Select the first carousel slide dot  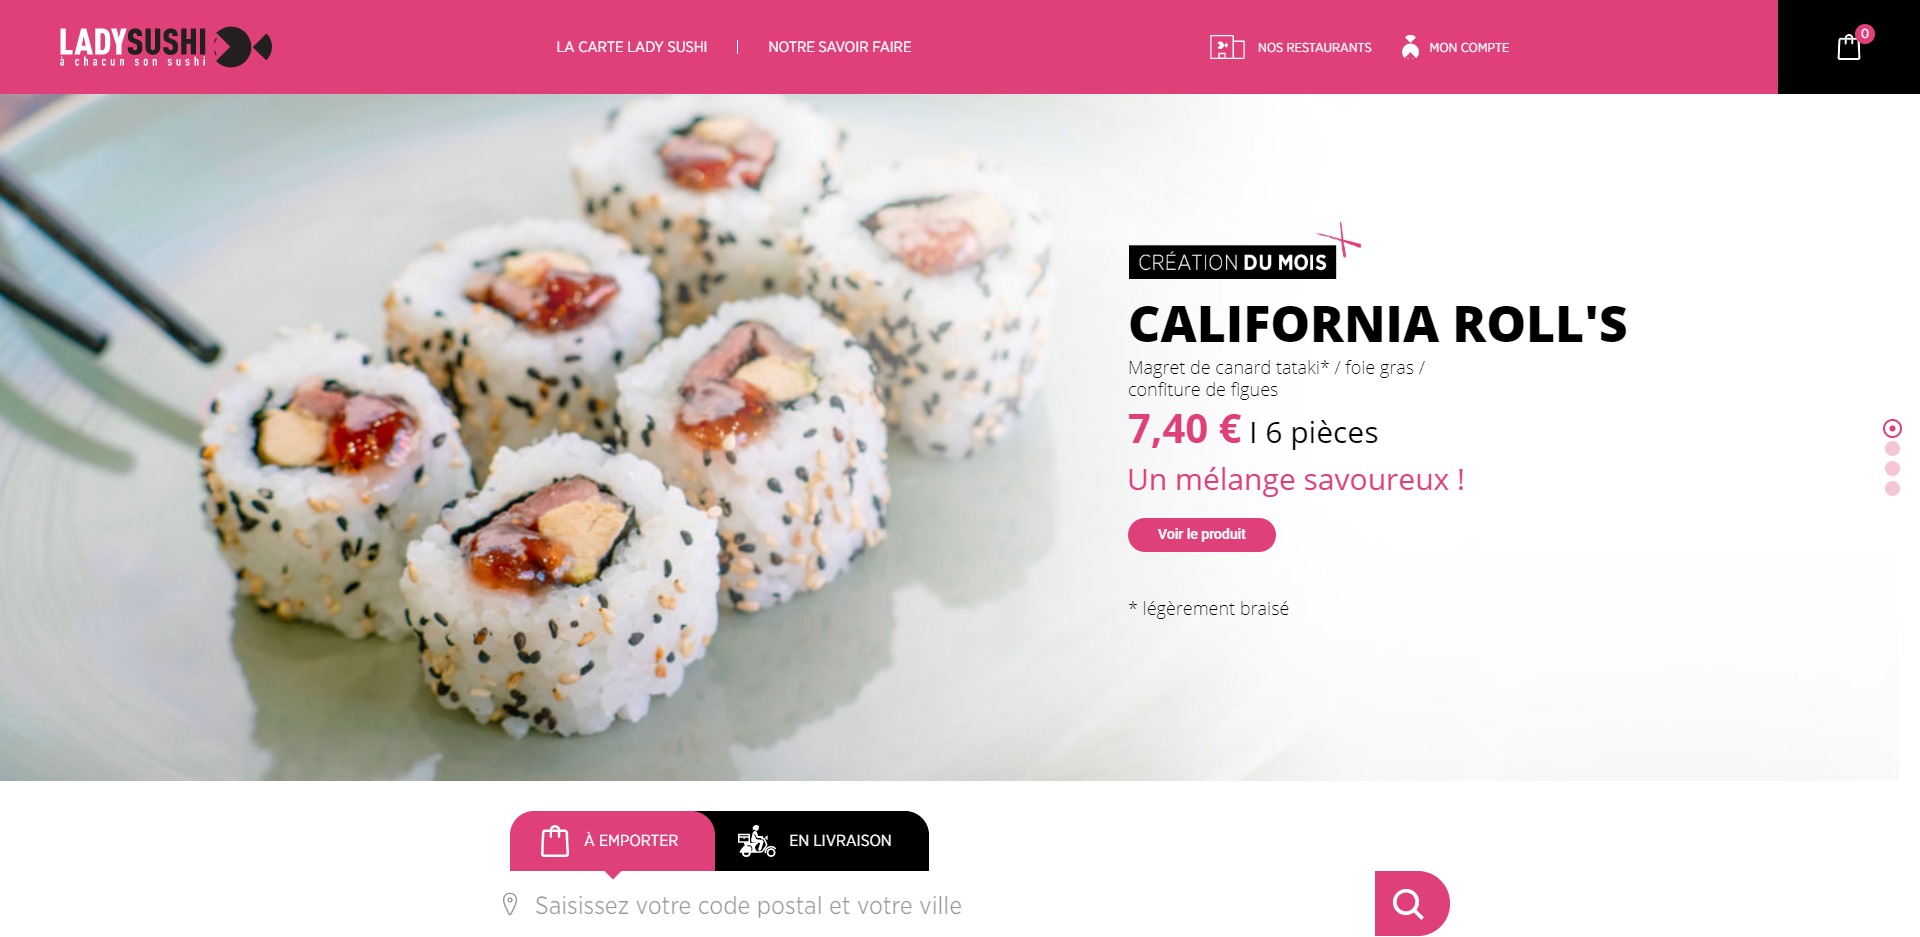tap(1892, 428)
